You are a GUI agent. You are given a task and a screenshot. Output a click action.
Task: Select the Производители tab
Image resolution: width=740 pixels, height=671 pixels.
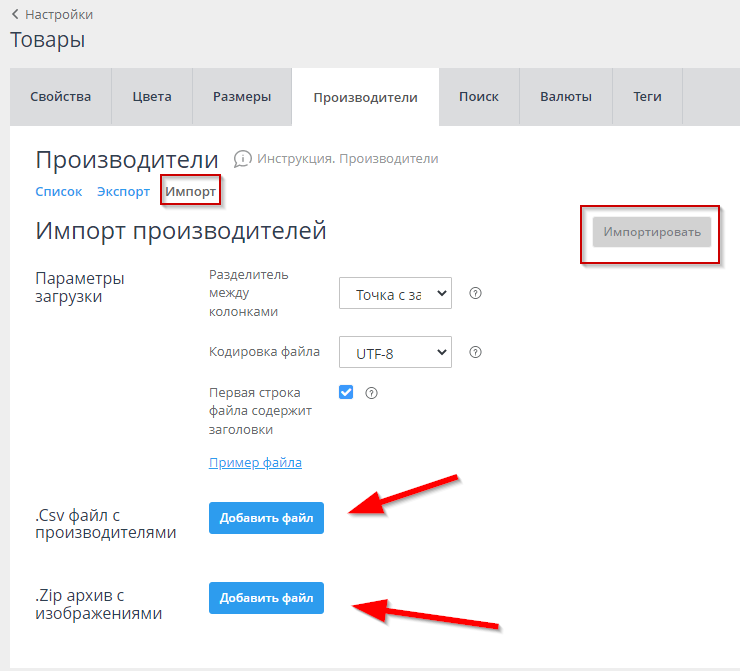365,98
